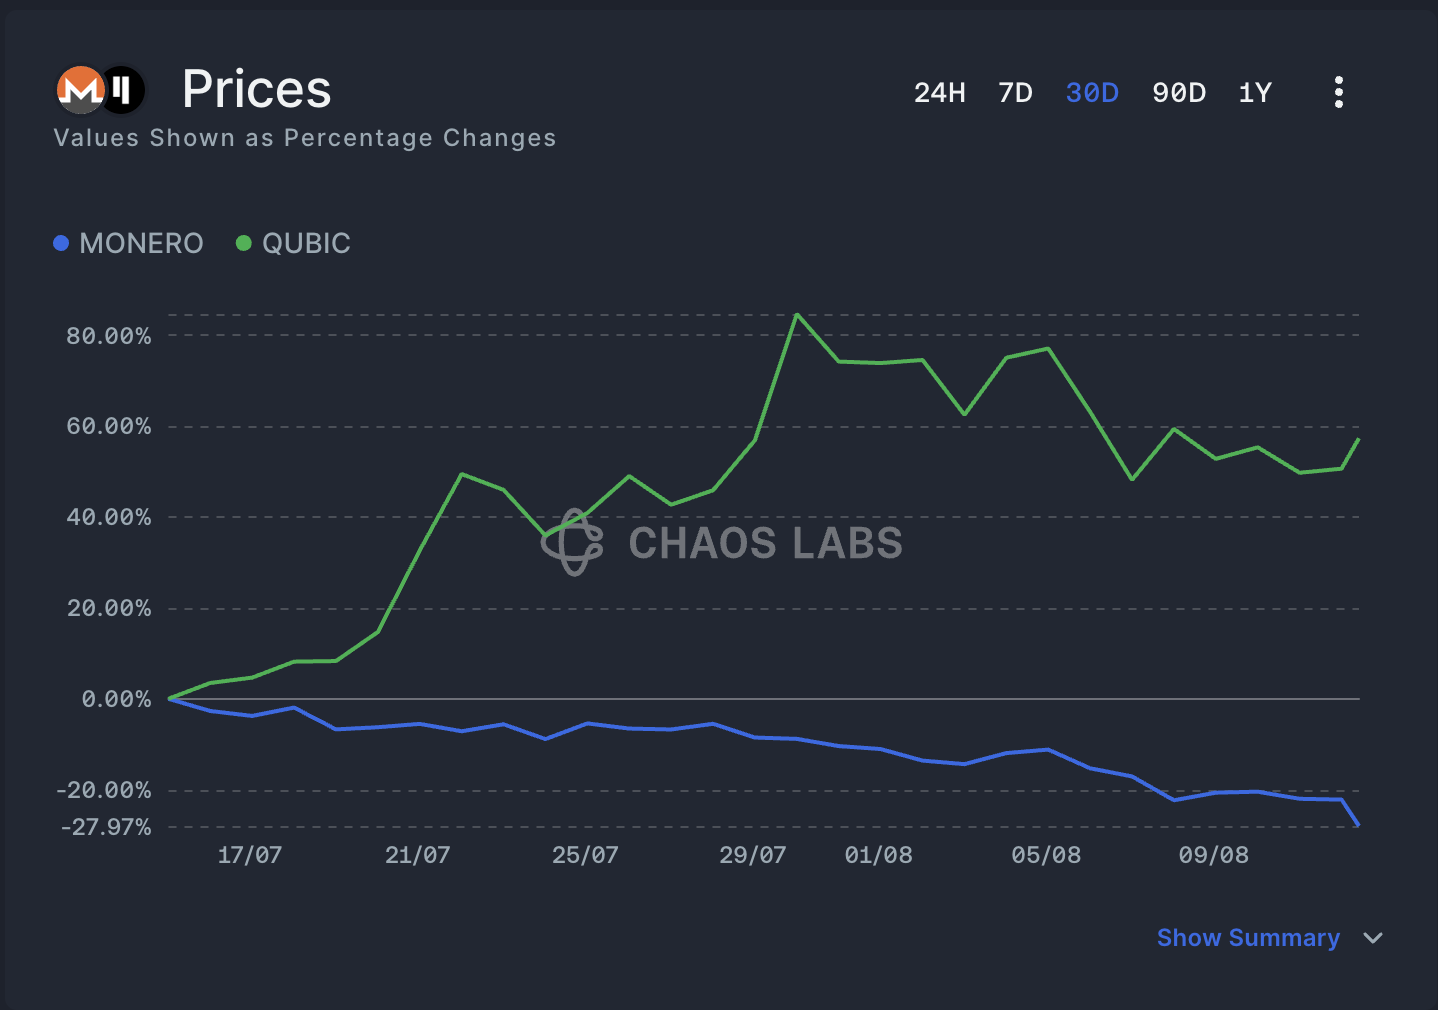Click the QUBIC peak point near 29/07
The height and width of the screenshot is (1010, 1438).
[x=797, y=315]
